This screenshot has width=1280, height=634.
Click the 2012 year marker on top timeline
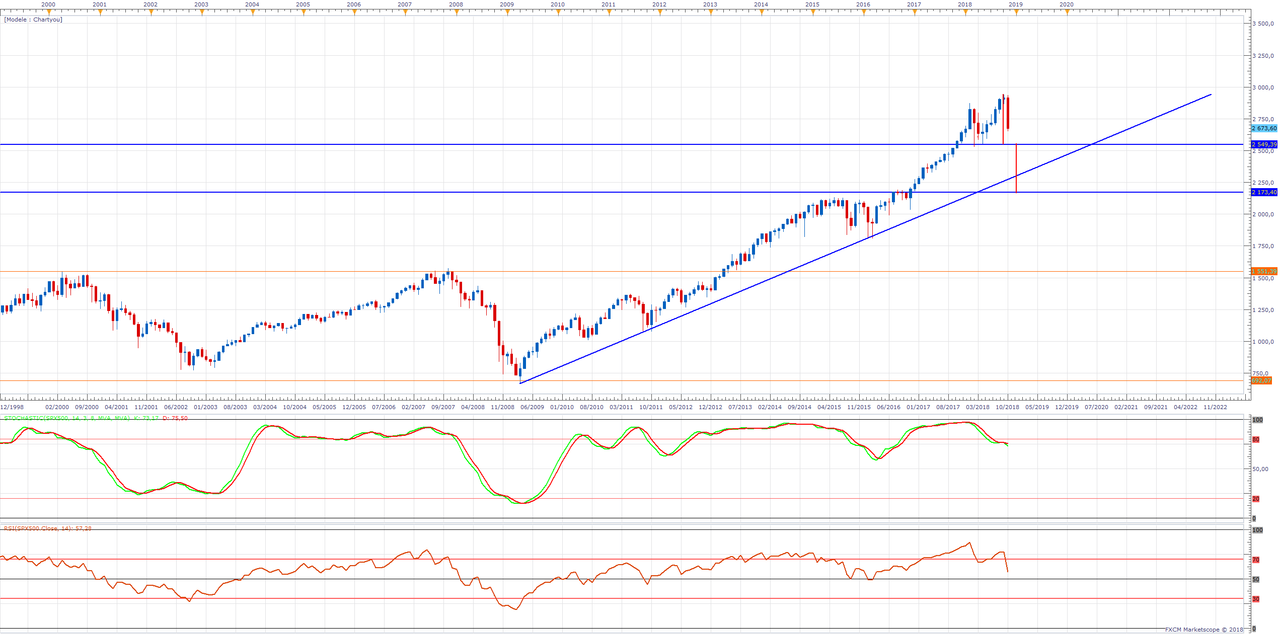[x=659, y=4]
